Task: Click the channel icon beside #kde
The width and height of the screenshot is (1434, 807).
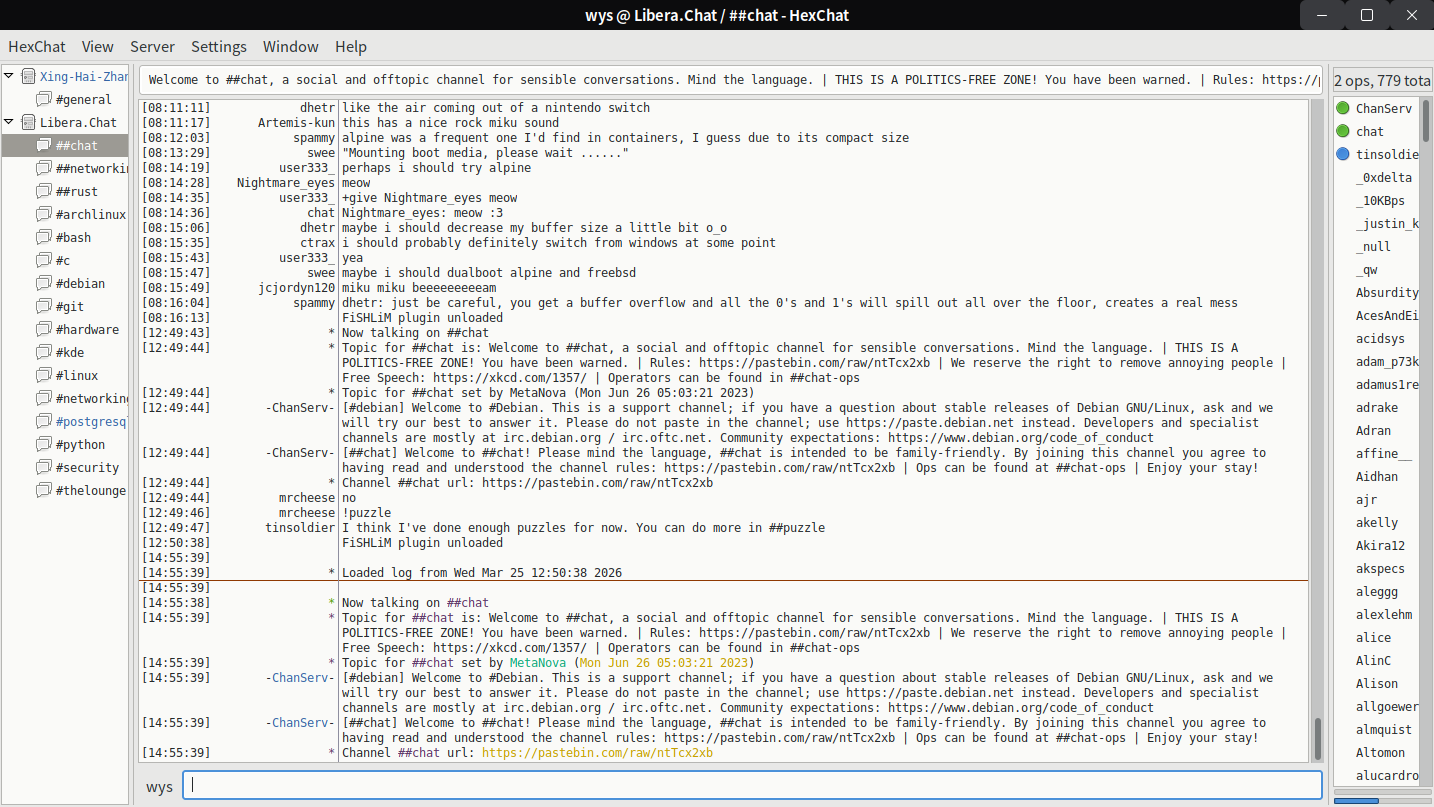Action: (43, 352)
